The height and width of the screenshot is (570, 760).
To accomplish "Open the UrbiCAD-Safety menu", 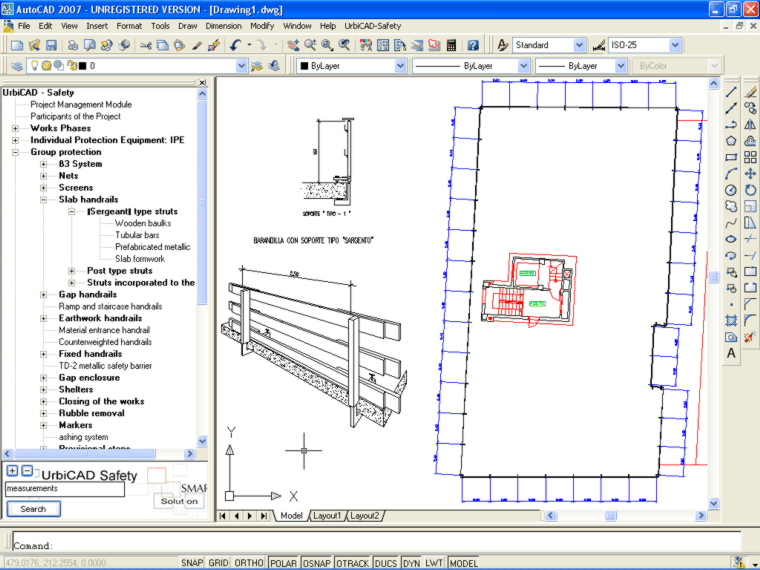I will [x=373, y=26].
